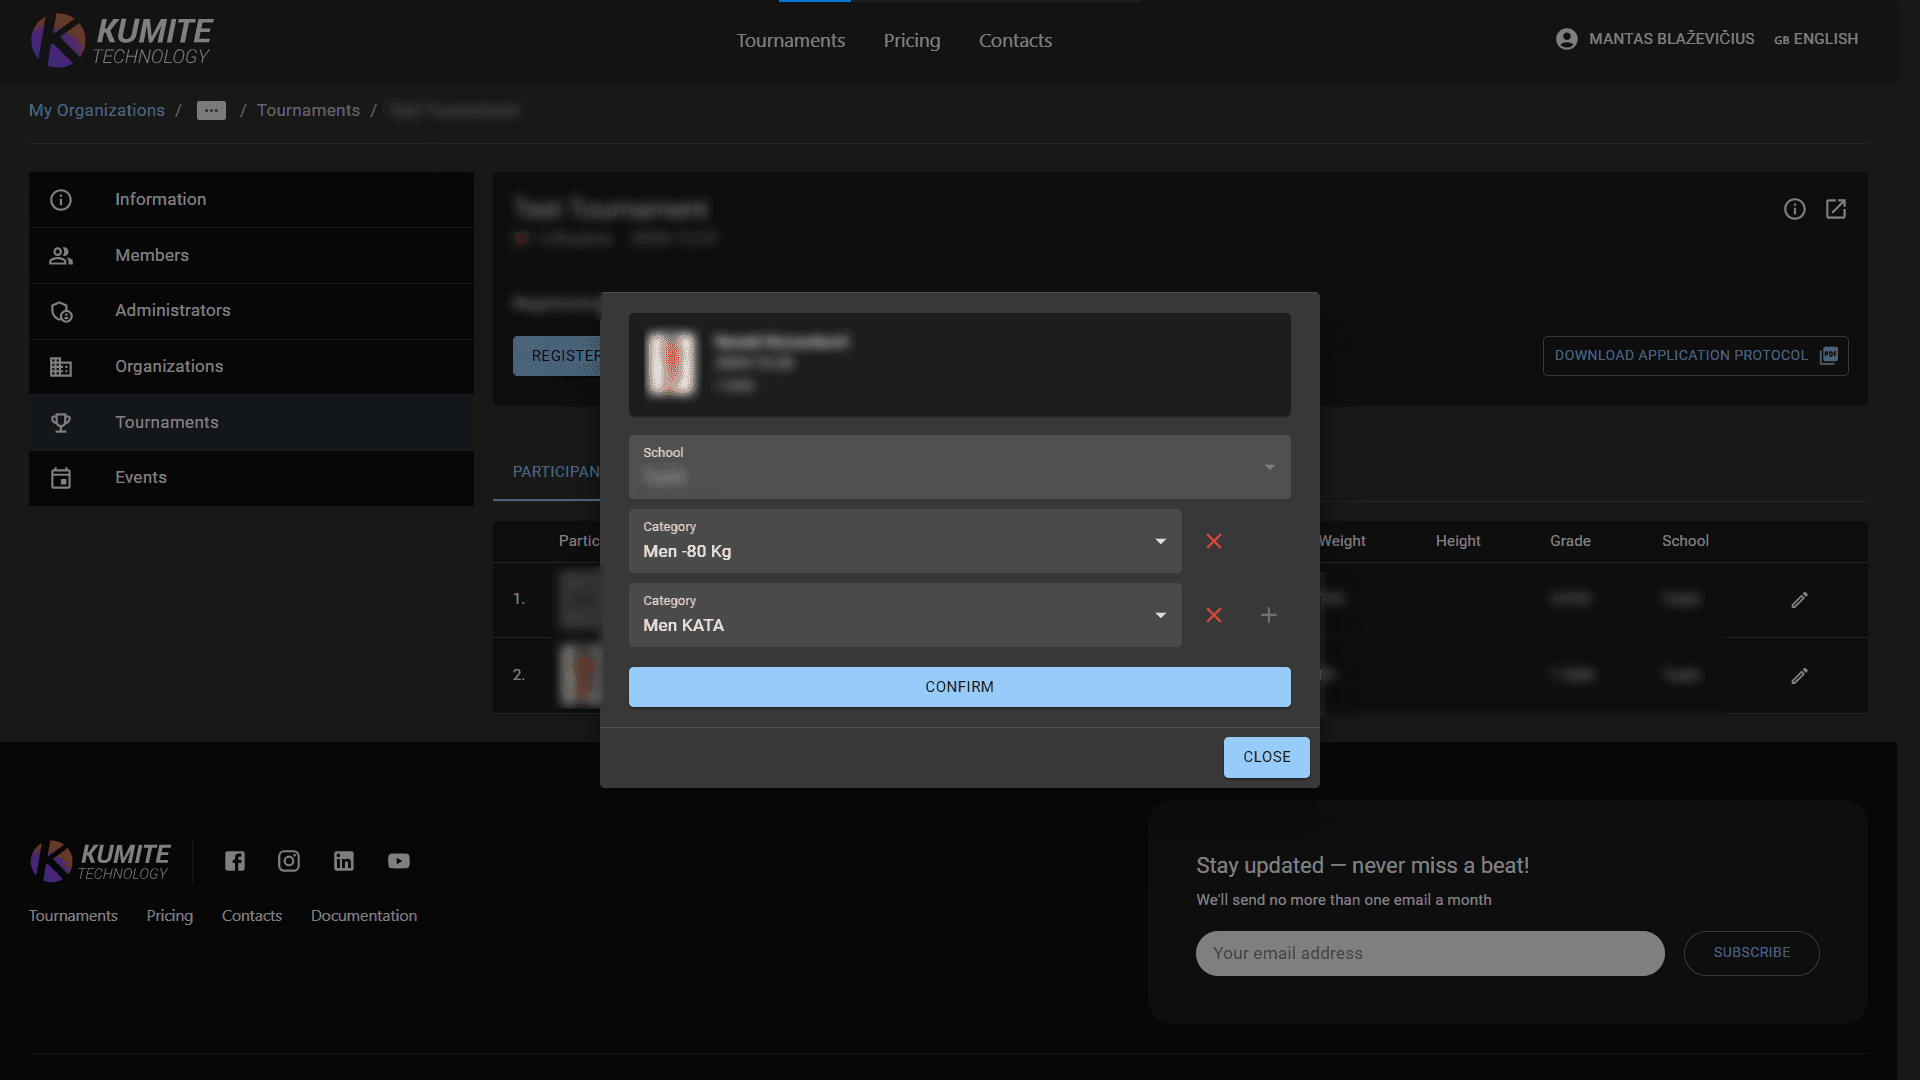Click the email address input field
1920x1080 pixels.
coord(1429,953)
